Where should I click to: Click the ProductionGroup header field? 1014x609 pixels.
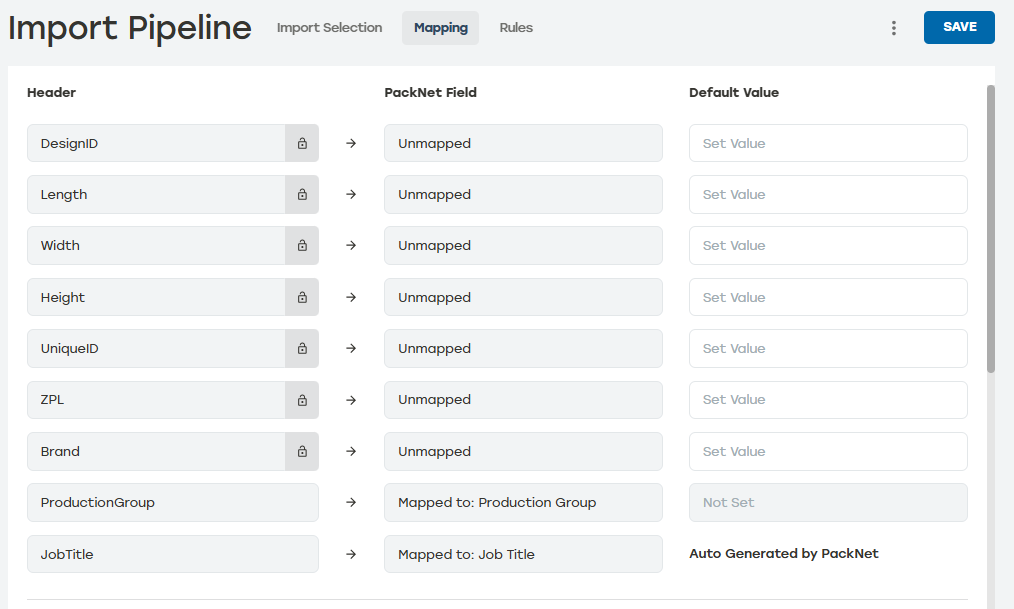tap(173, 502)
